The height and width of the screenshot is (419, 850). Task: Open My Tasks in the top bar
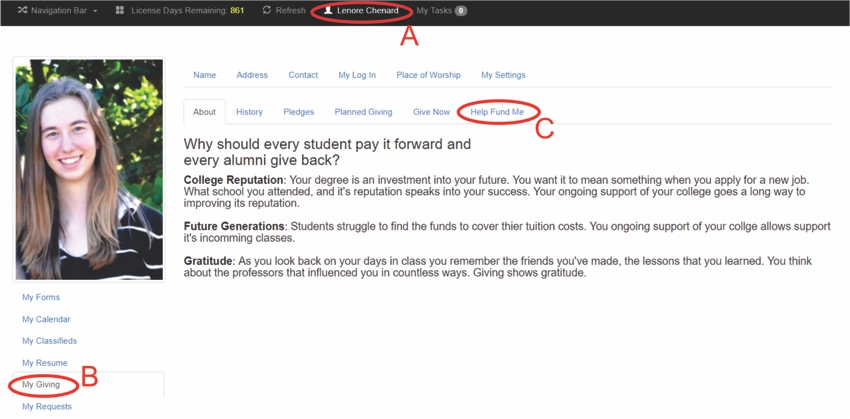tap(434, 10)
